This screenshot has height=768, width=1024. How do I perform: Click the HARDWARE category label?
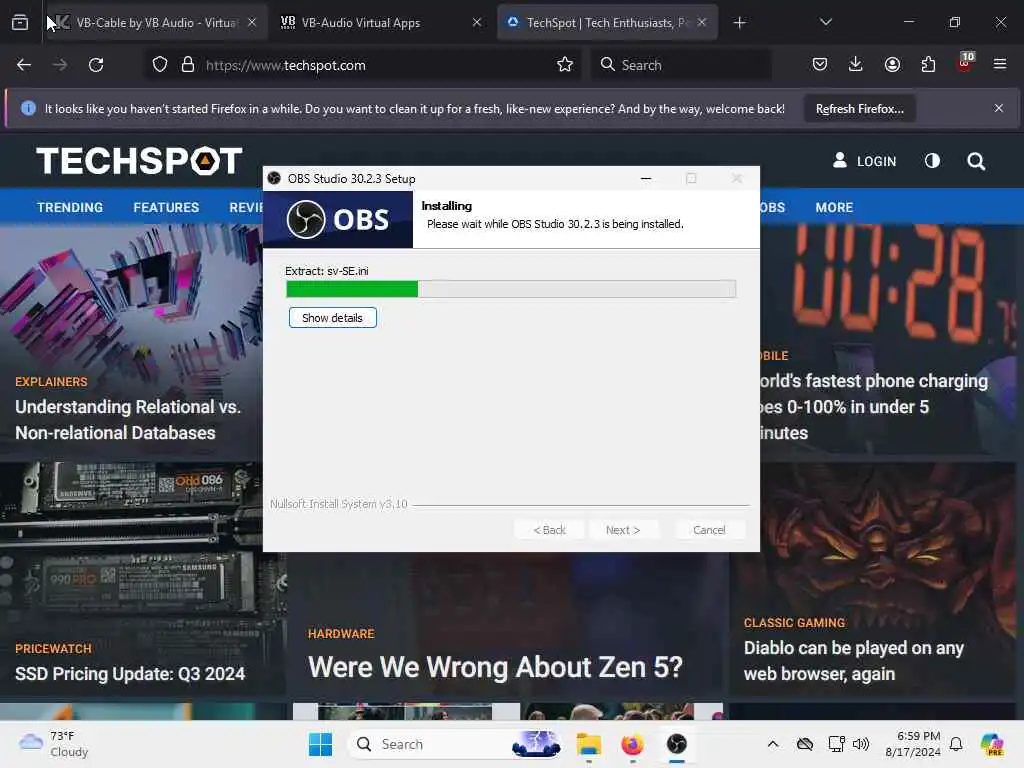[x=341, y=633]
